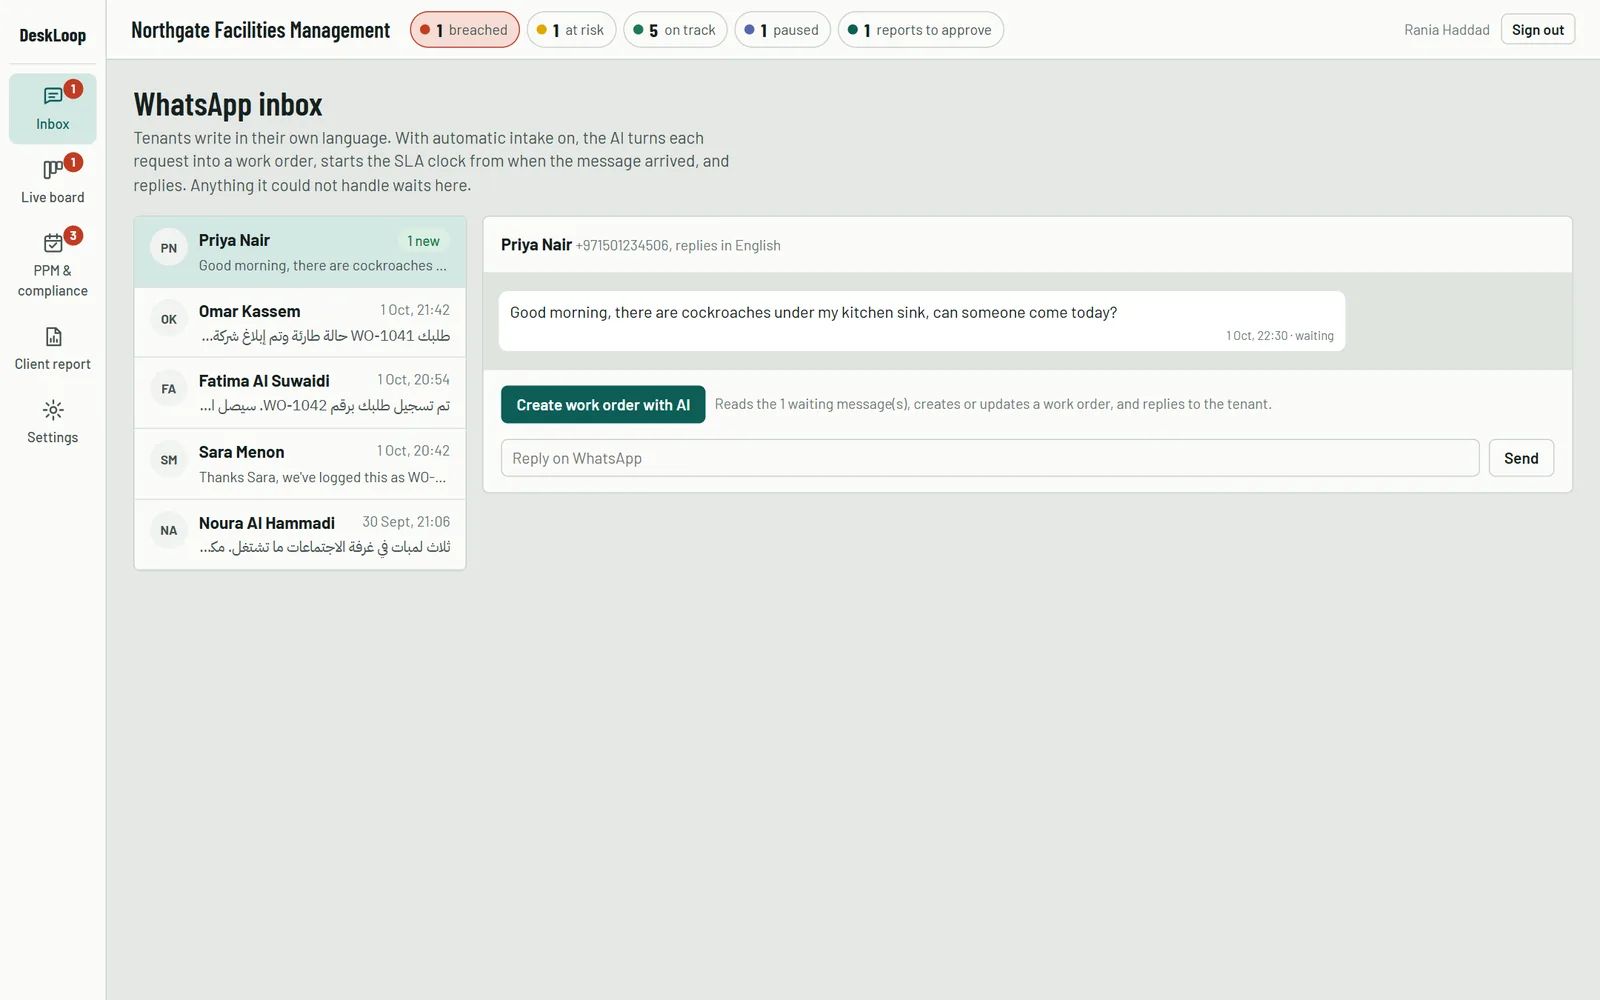Click Sign out button
The image size is (1600, 1000).
point(1538,30)
